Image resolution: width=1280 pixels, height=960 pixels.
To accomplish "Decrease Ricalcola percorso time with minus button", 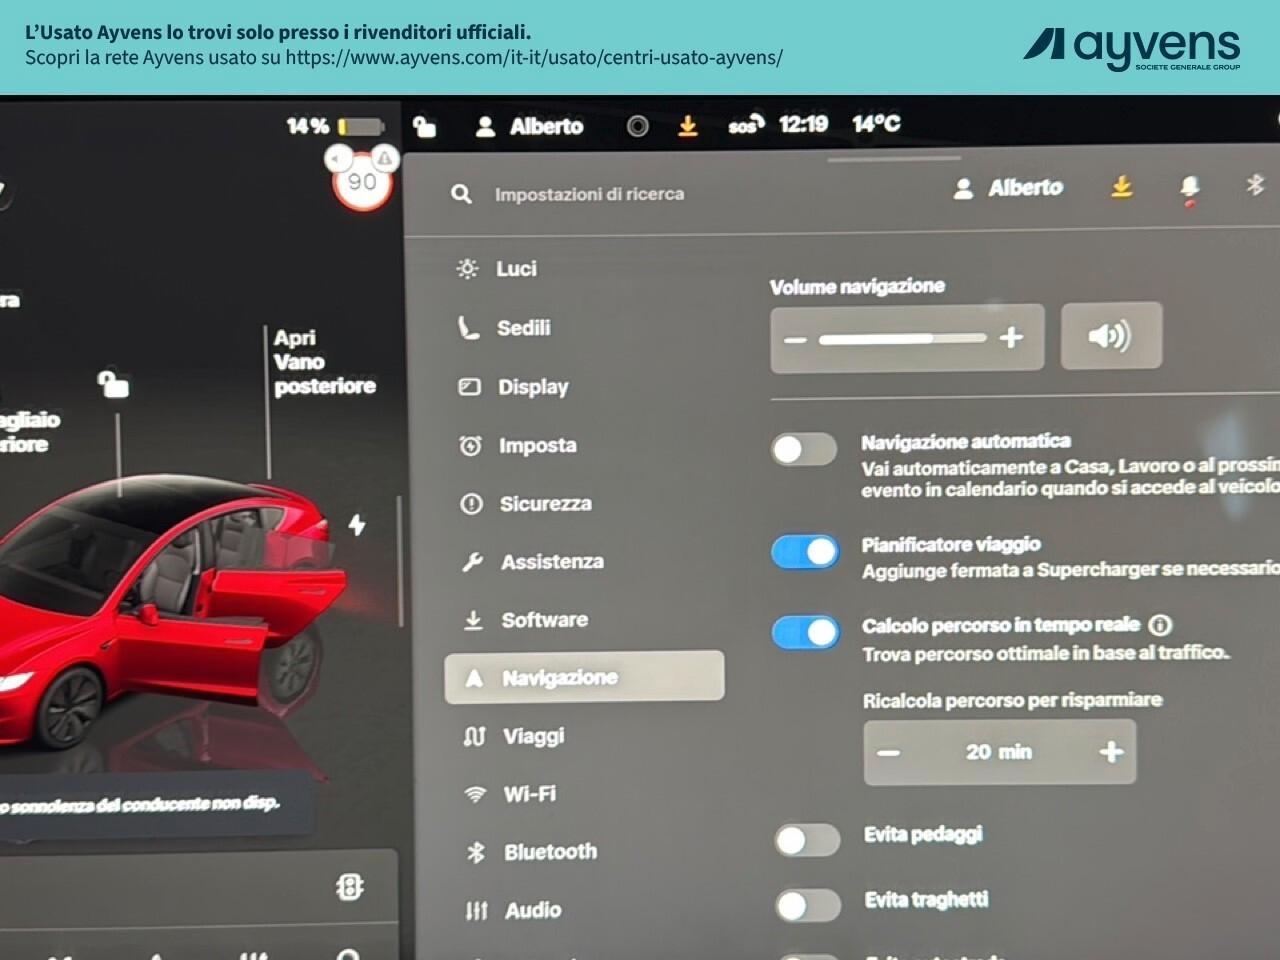I will [x=889, y=751].
